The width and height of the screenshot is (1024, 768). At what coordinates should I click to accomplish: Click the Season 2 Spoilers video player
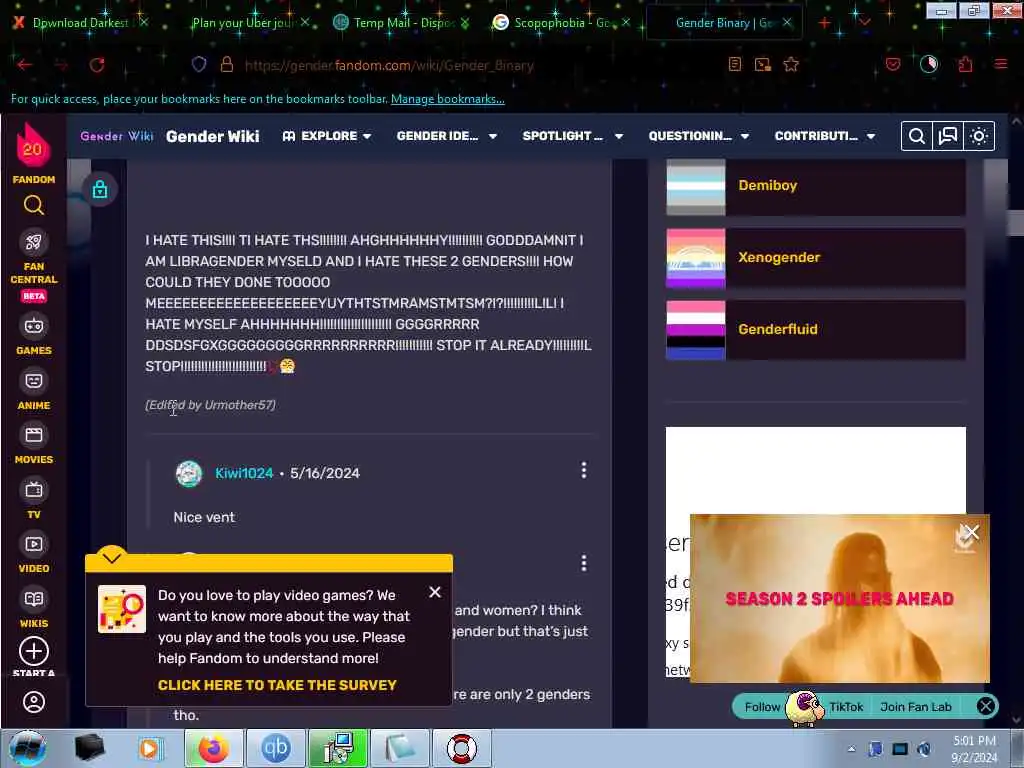coord(840,599)
